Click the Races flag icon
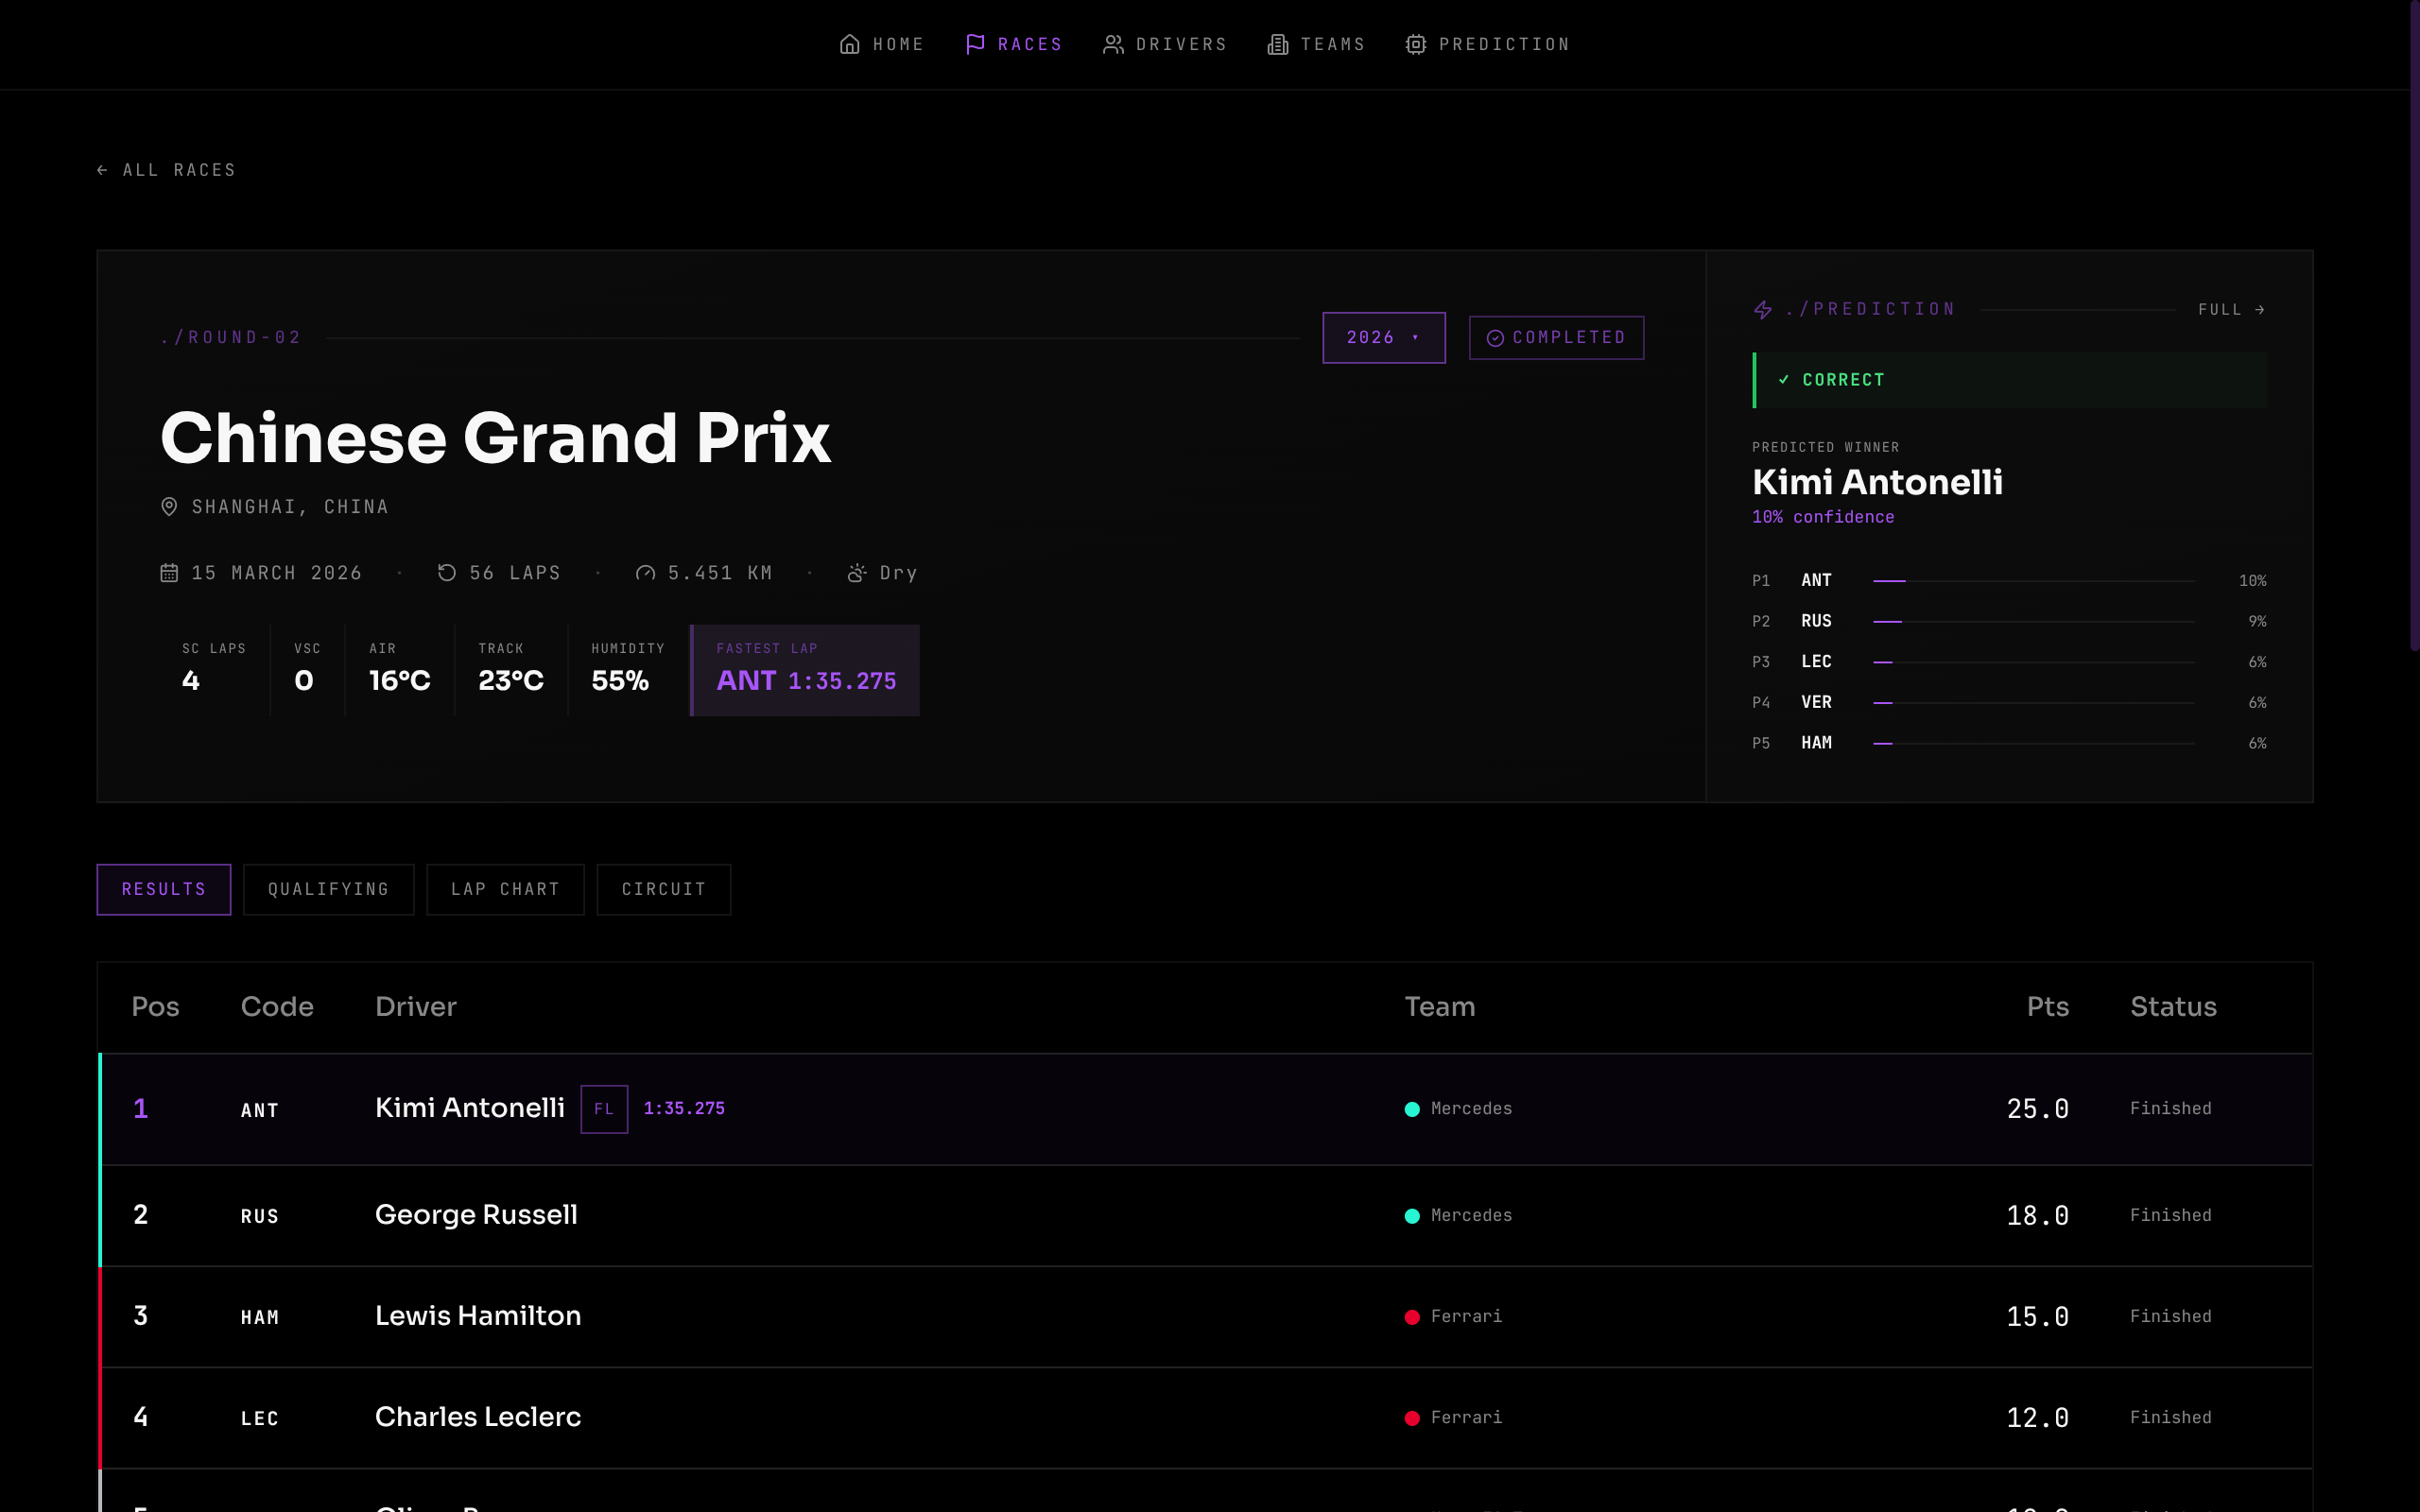Screen dimensions: 2420x1512 pos(975,44)
